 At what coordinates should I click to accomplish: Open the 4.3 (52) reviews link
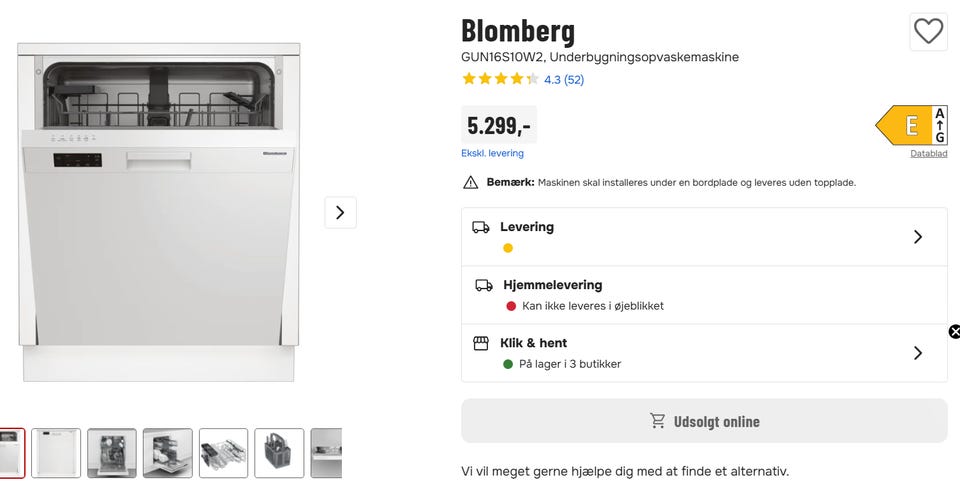tap(564, 80)
